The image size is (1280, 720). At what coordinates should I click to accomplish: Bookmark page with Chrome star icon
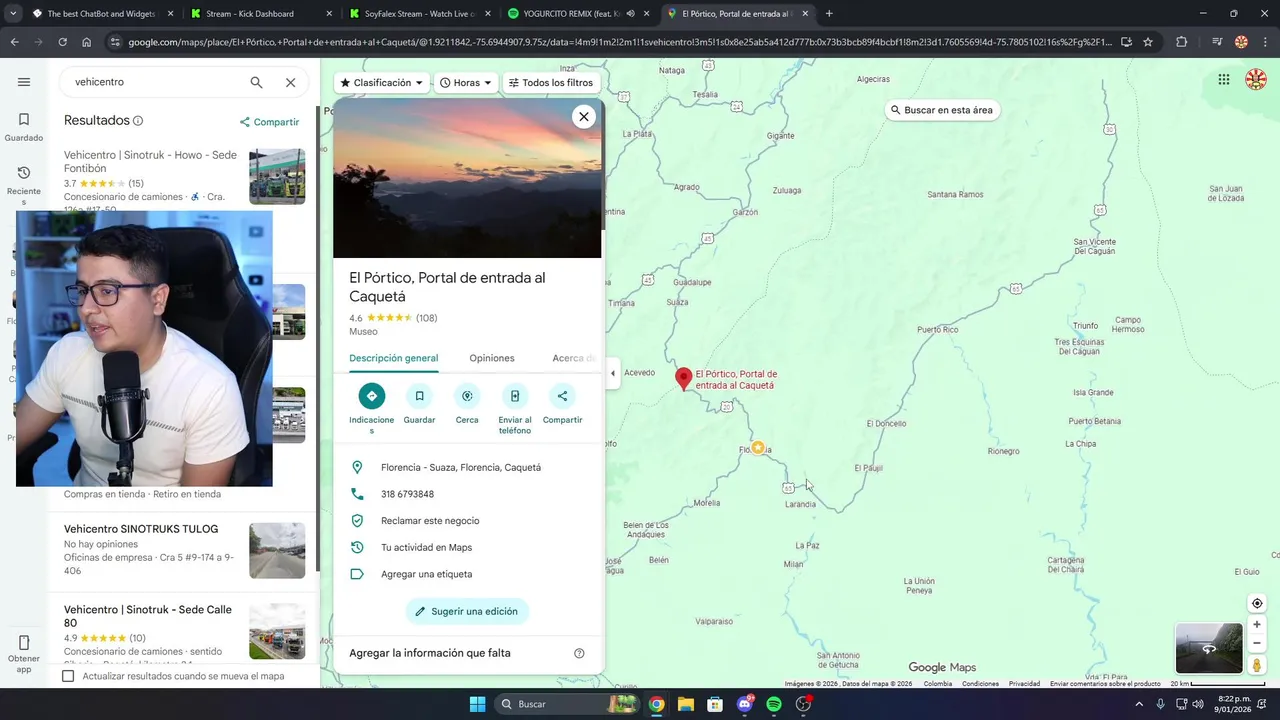click(1148, 42)
